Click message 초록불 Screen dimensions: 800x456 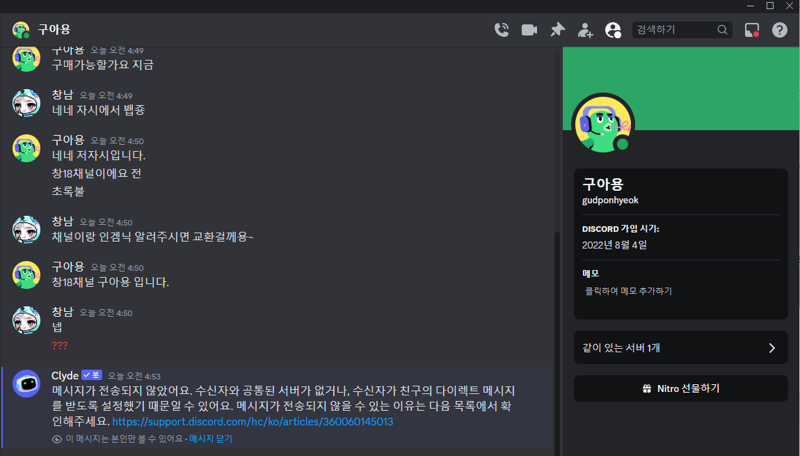(68, 191)
